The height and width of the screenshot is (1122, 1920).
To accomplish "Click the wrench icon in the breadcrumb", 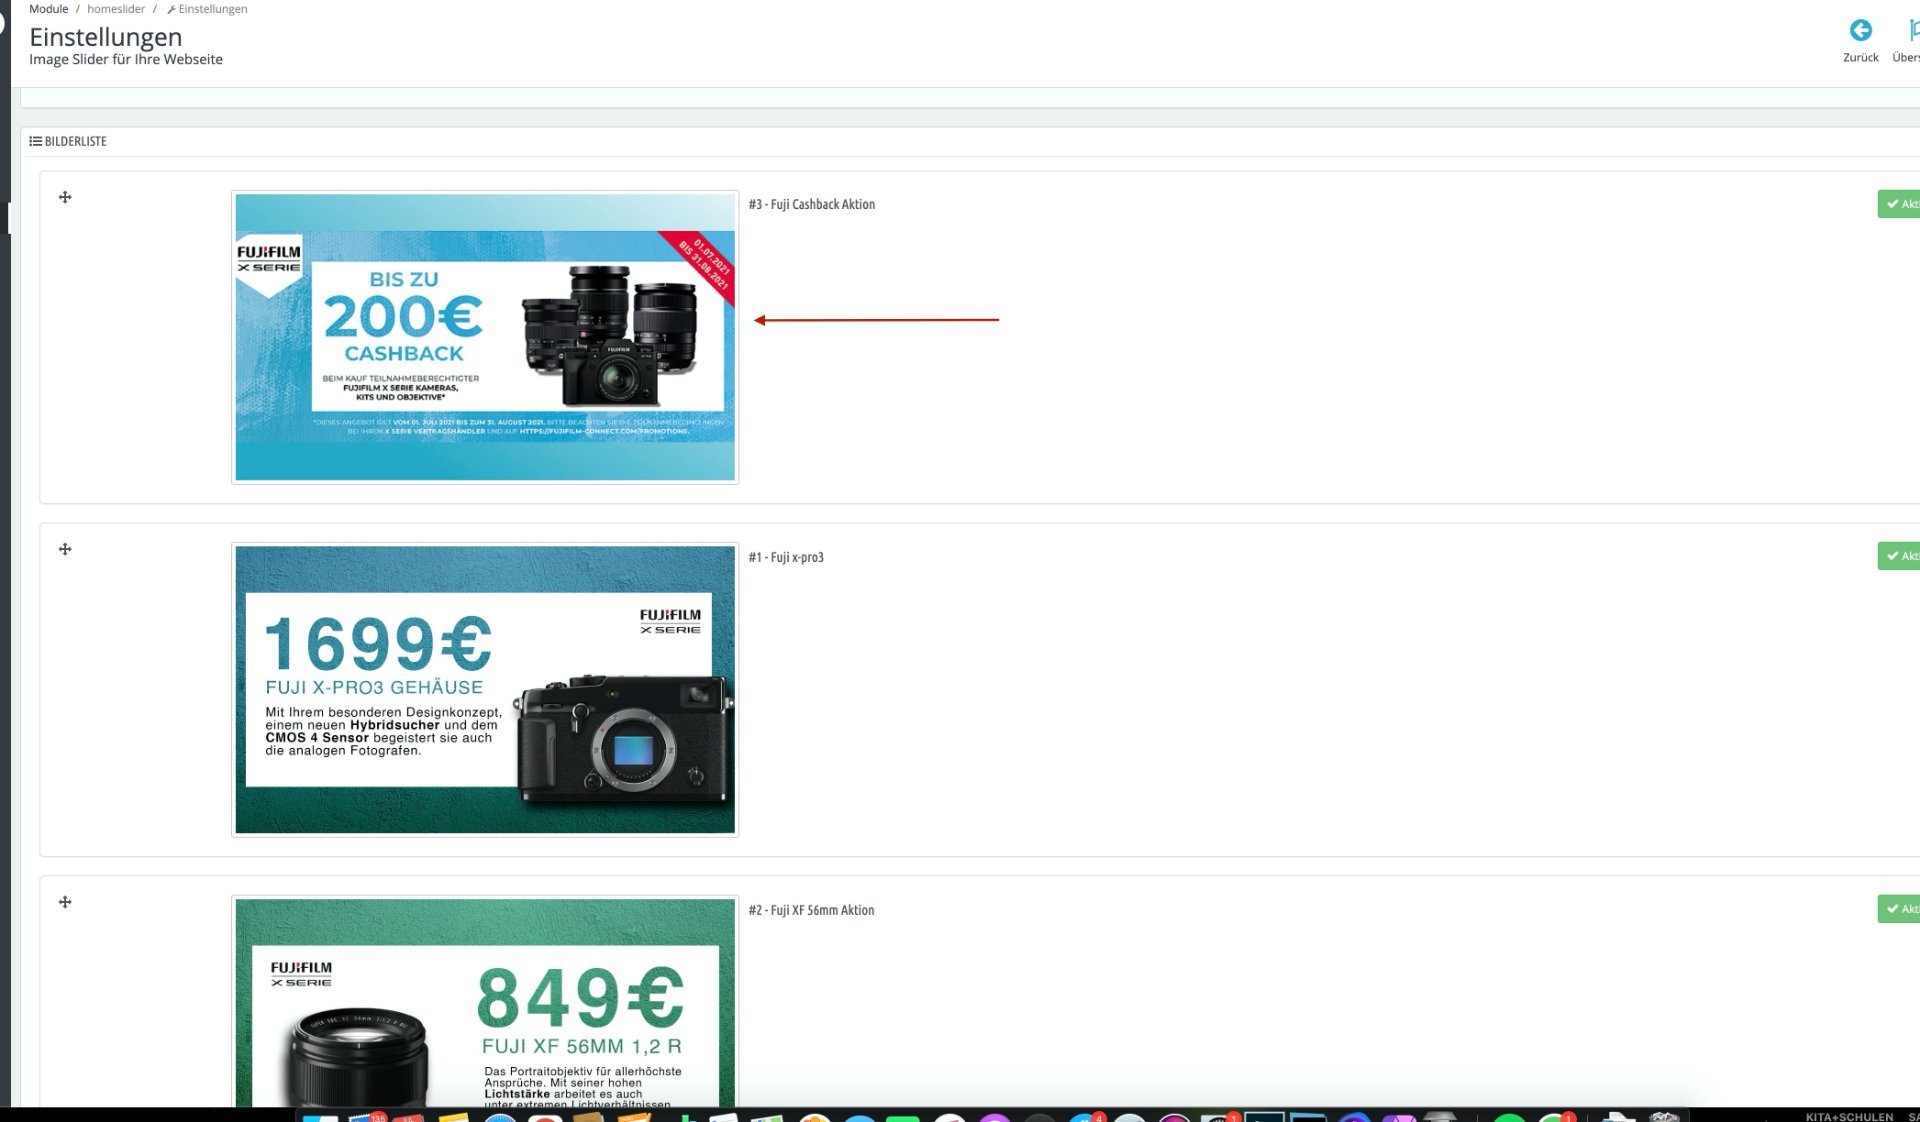I will [x=171, y=10].
